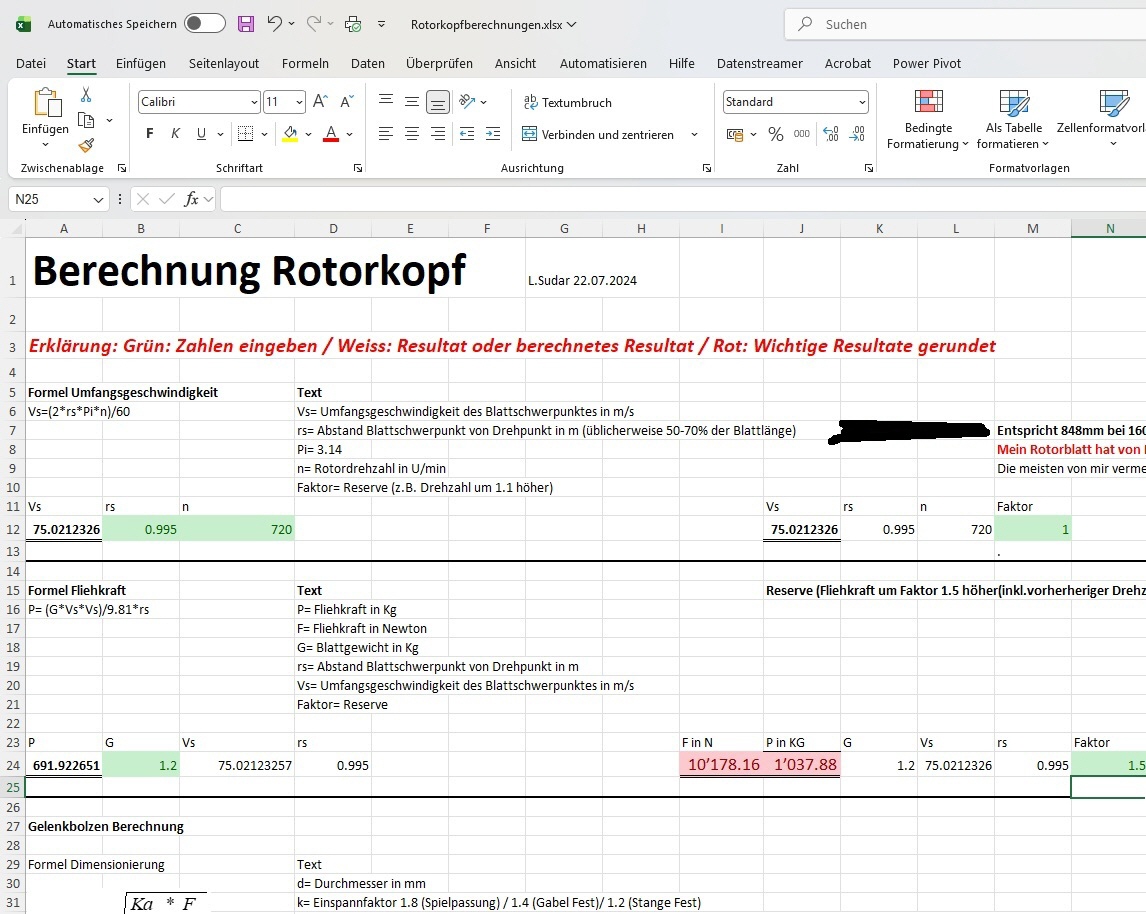
Task: Open Als Tabelle formatieren menu
Action: [x=1013, y=120]
